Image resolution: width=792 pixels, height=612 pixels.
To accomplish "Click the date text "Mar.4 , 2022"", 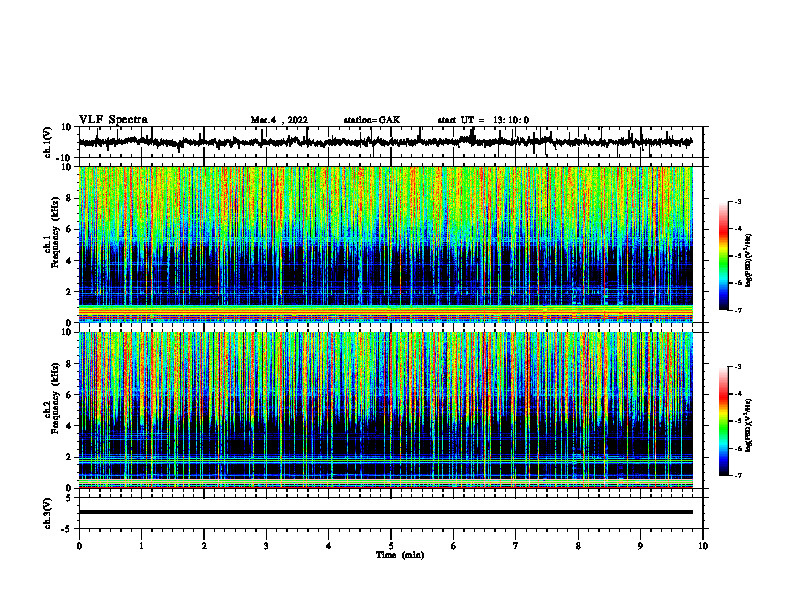I will tap(279, 120).
